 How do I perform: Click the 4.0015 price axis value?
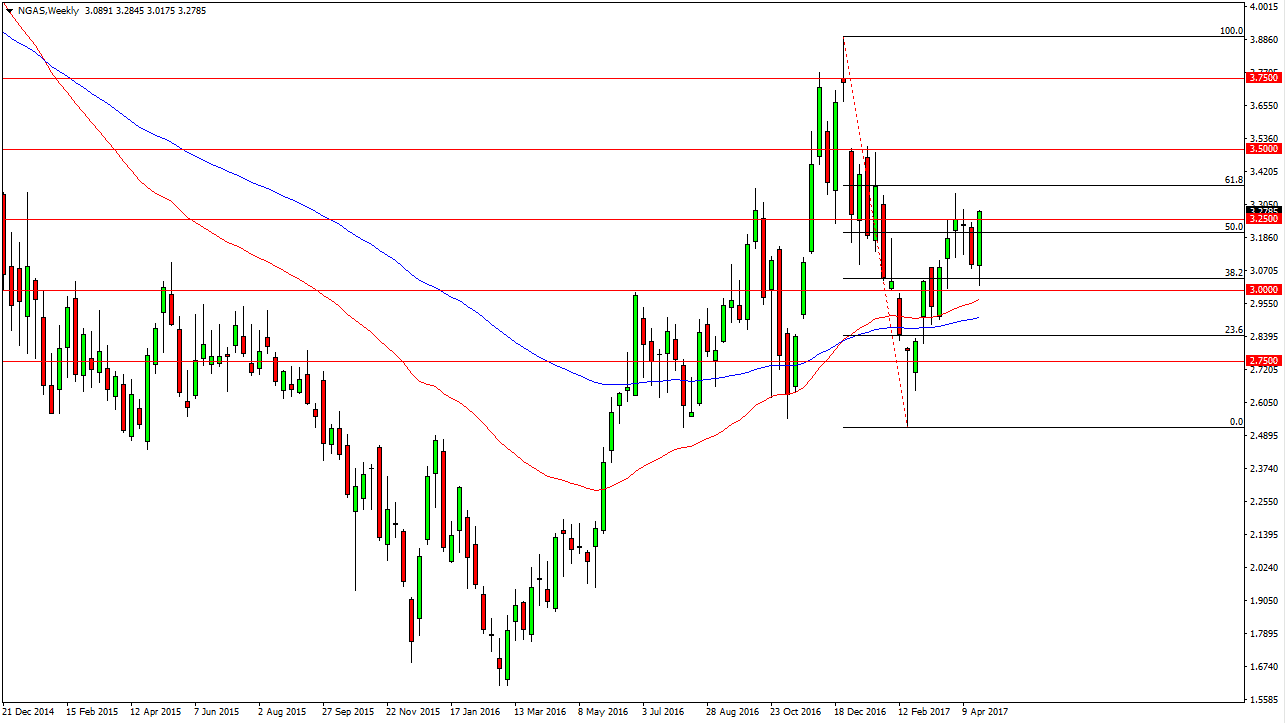[x=1264, y=7]
